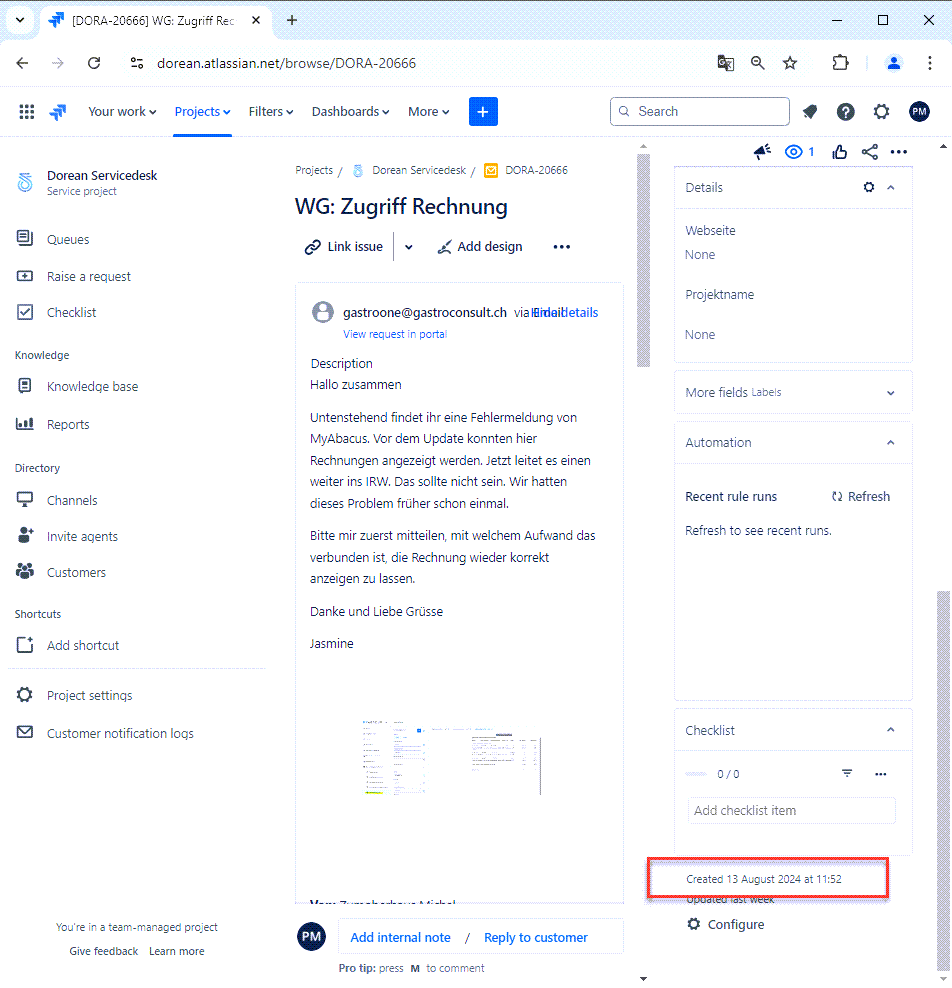Image resolution: width=952 pixels, height=988 pixels.
Task: Open the checklist three-dot menu
Action: [x=881, y=774]
